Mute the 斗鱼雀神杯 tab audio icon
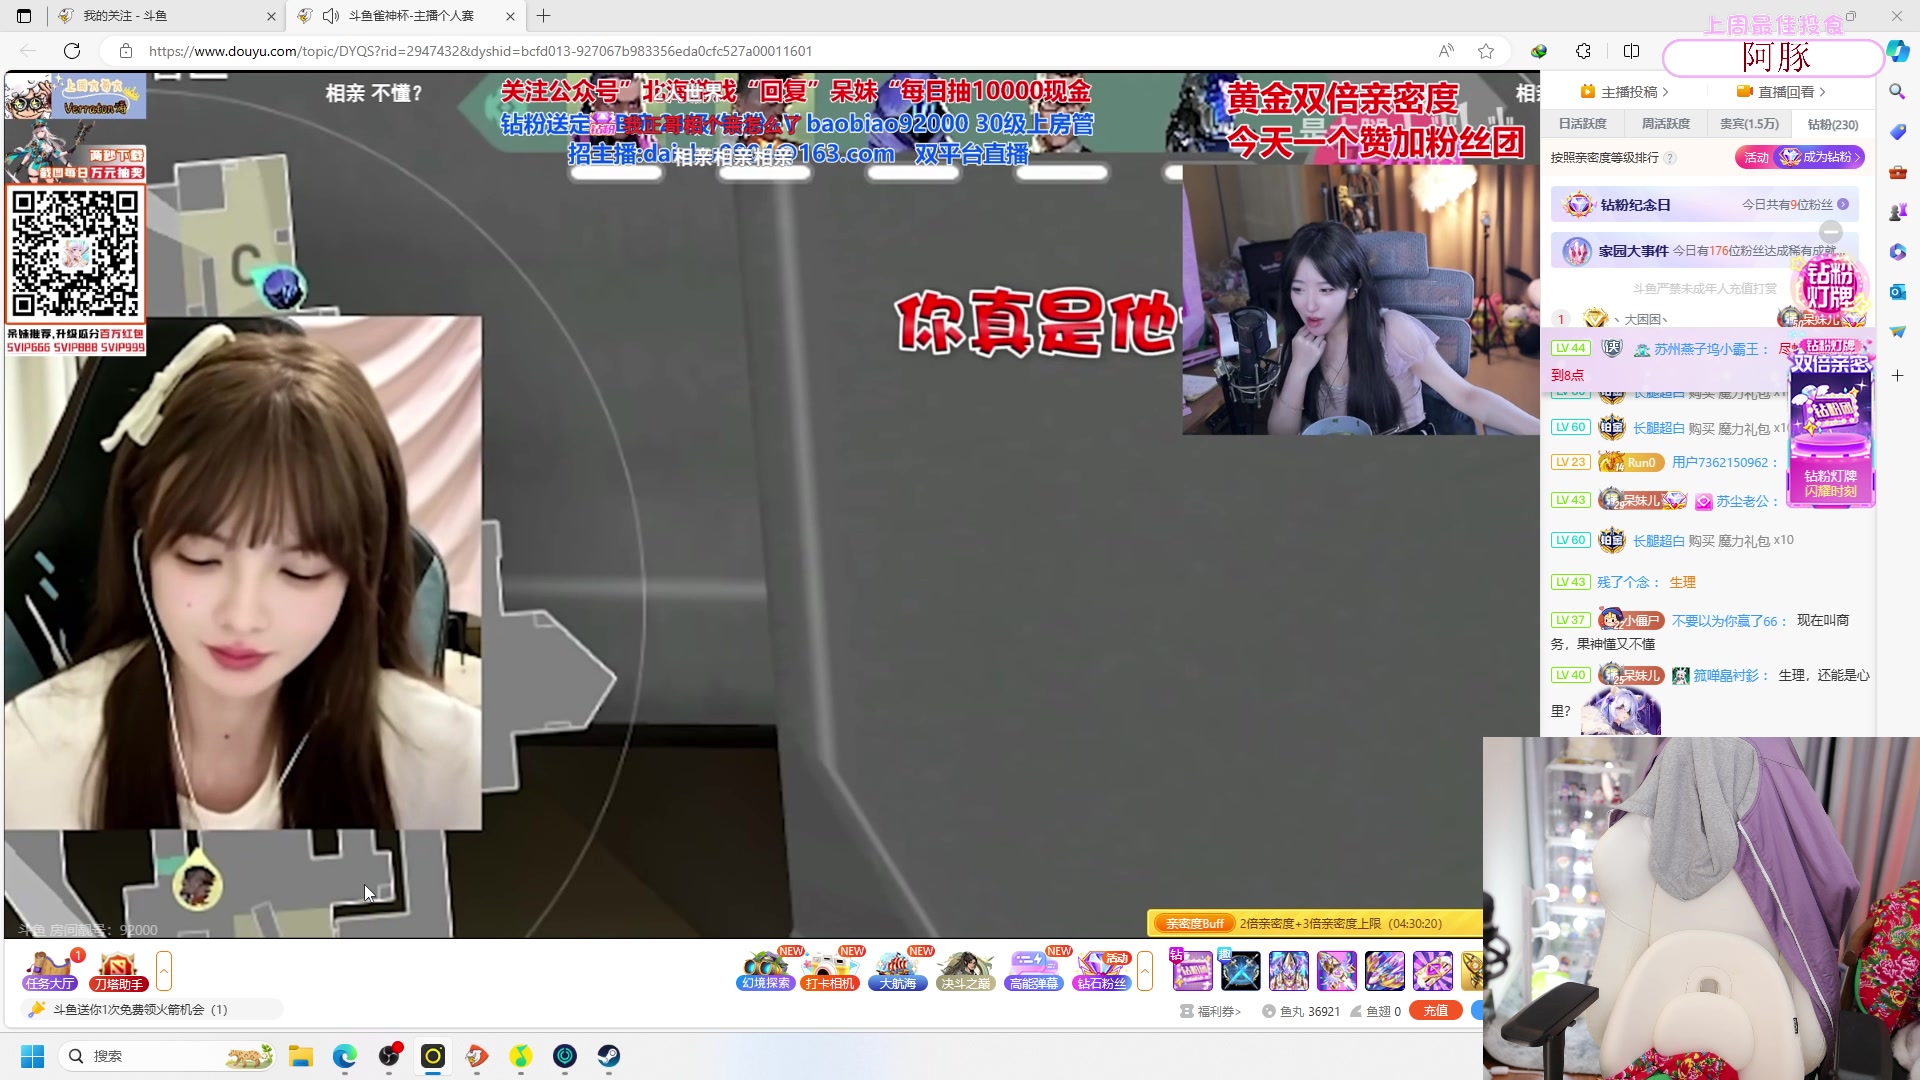The height and width of the screenshot is (1080, 1920). click(x=331, y=16)
